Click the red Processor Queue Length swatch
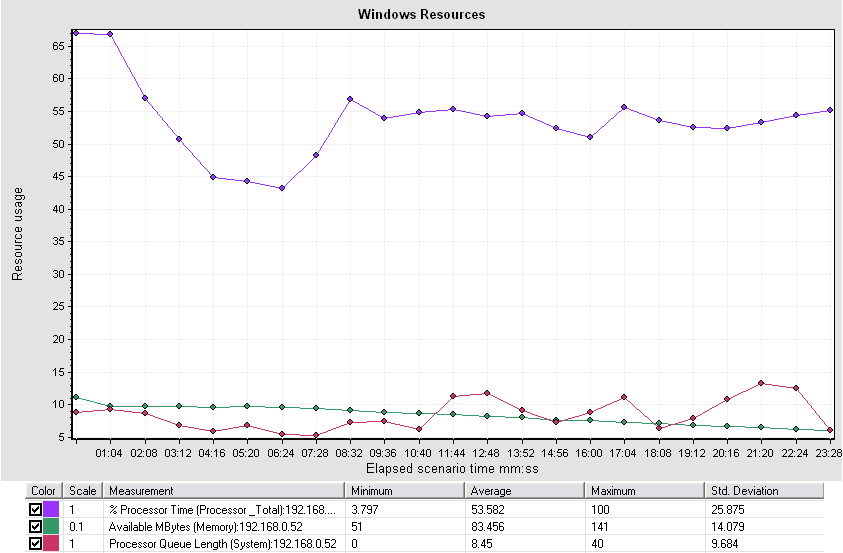 click(51, 543)
